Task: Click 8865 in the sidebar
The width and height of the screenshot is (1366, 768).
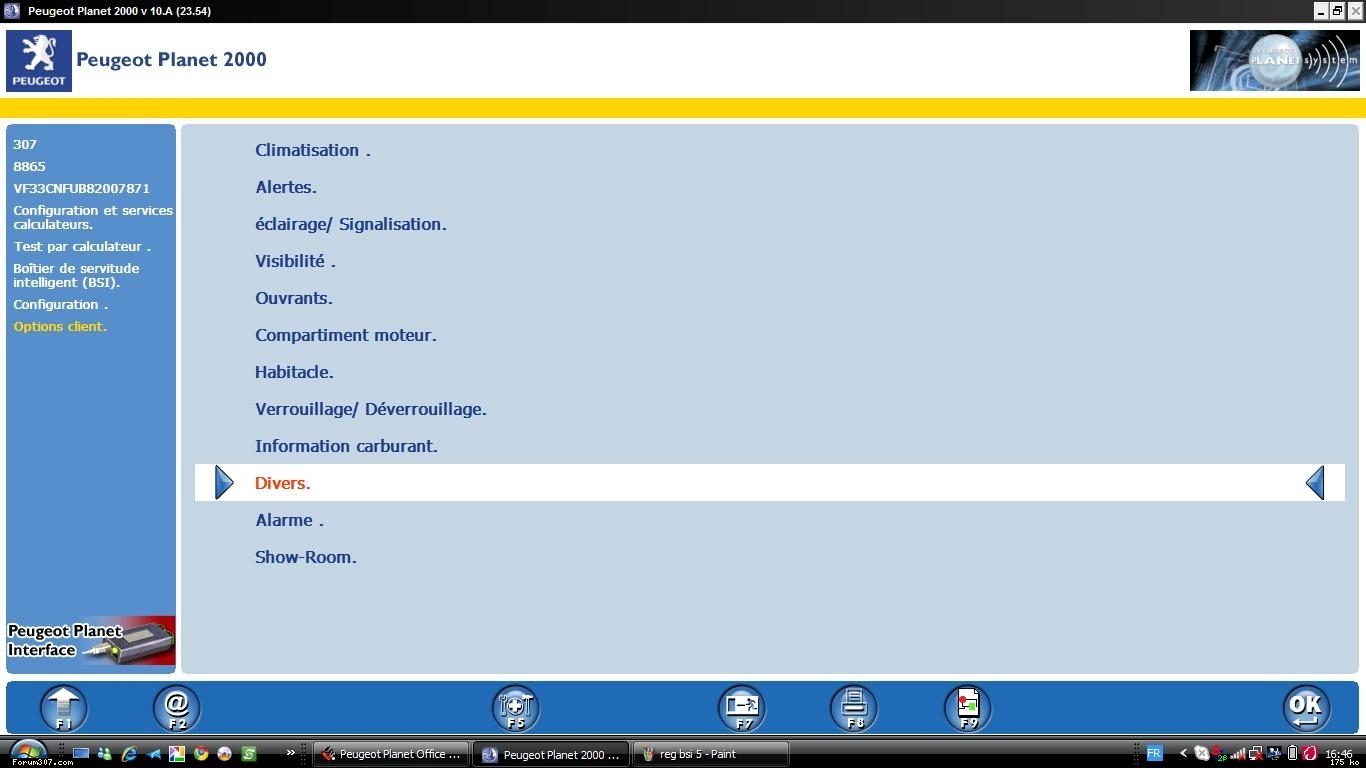Action: (29, 166)
